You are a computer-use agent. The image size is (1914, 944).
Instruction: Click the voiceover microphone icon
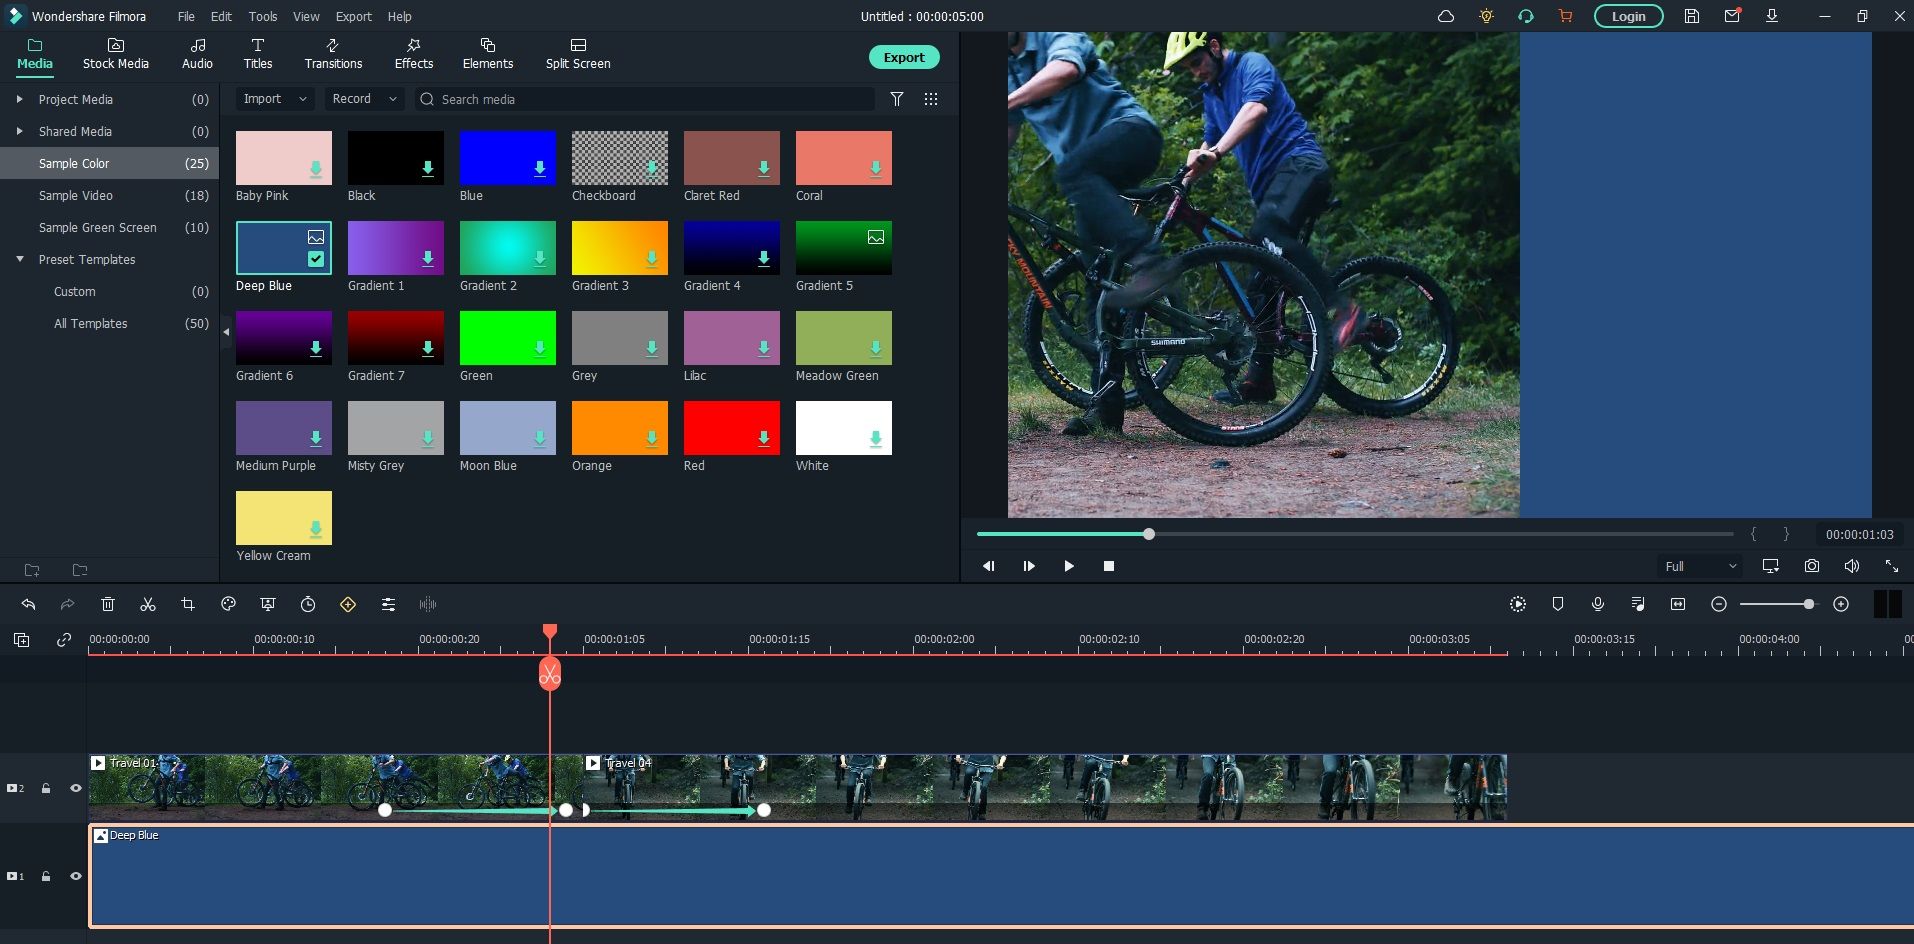coord(1598,604)
